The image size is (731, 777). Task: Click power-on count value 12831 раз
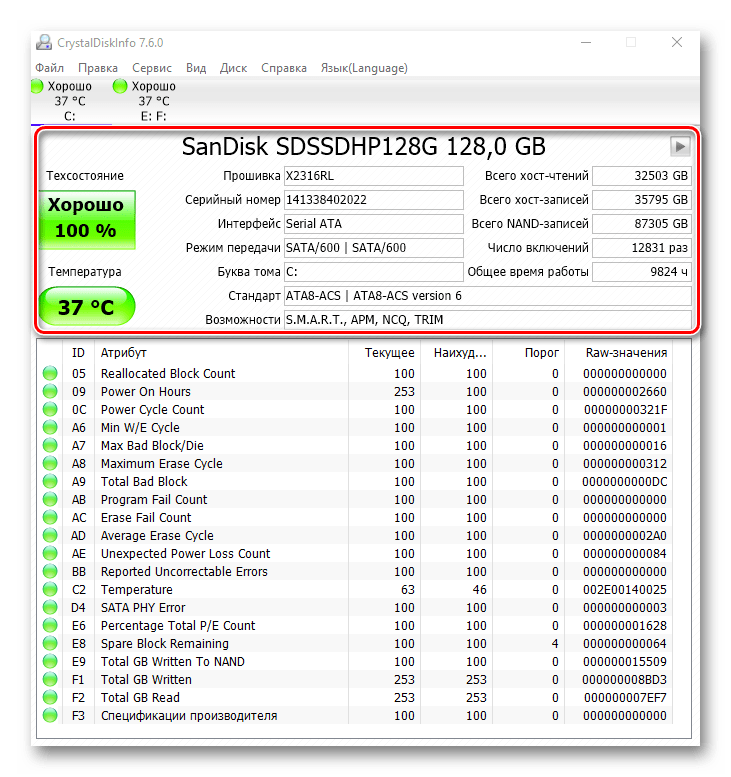tap(642, 248)
